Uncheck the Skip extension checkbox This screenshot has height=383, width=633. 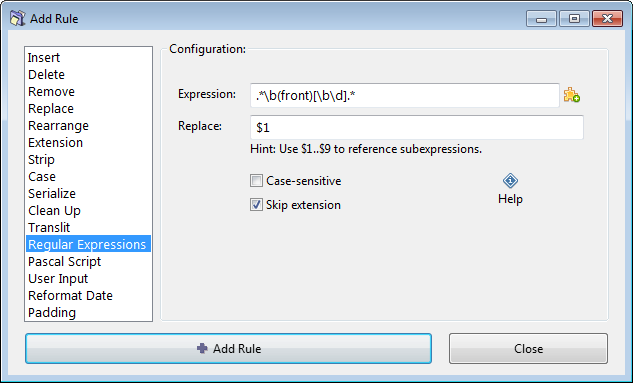(256, 205)
